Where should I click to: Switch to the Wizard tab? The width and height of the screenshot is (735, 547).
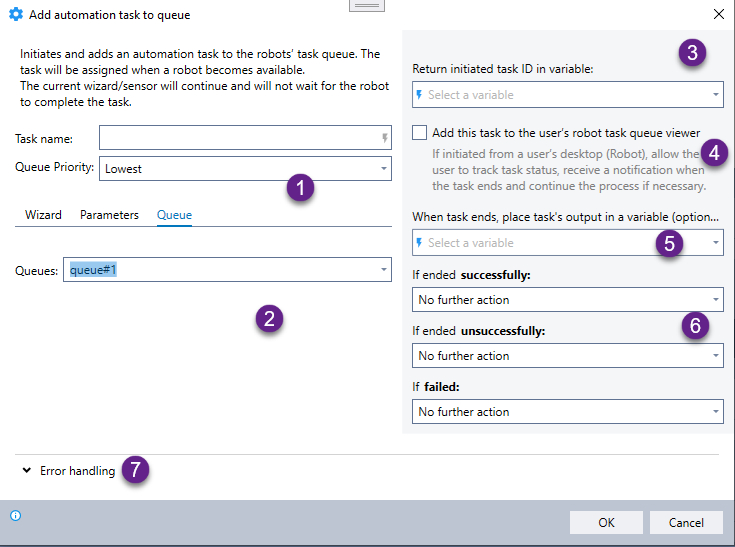[43, 215]
